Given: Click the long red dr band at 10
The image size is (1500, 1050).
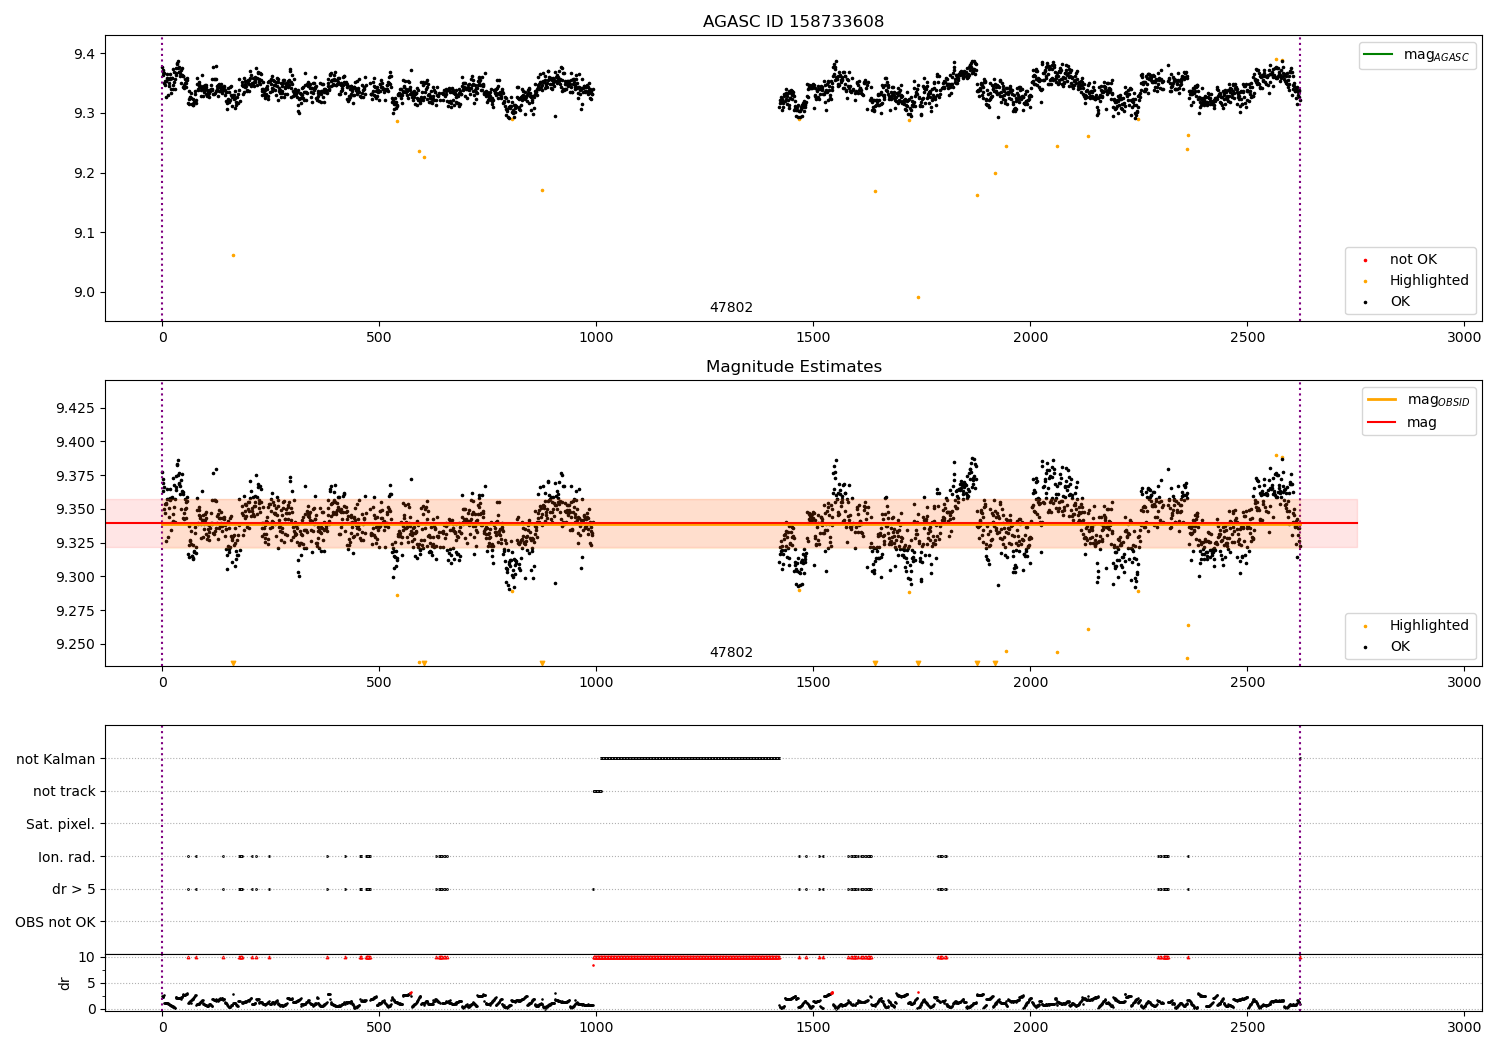Looking at the screenshot, I should pos(687,958).
